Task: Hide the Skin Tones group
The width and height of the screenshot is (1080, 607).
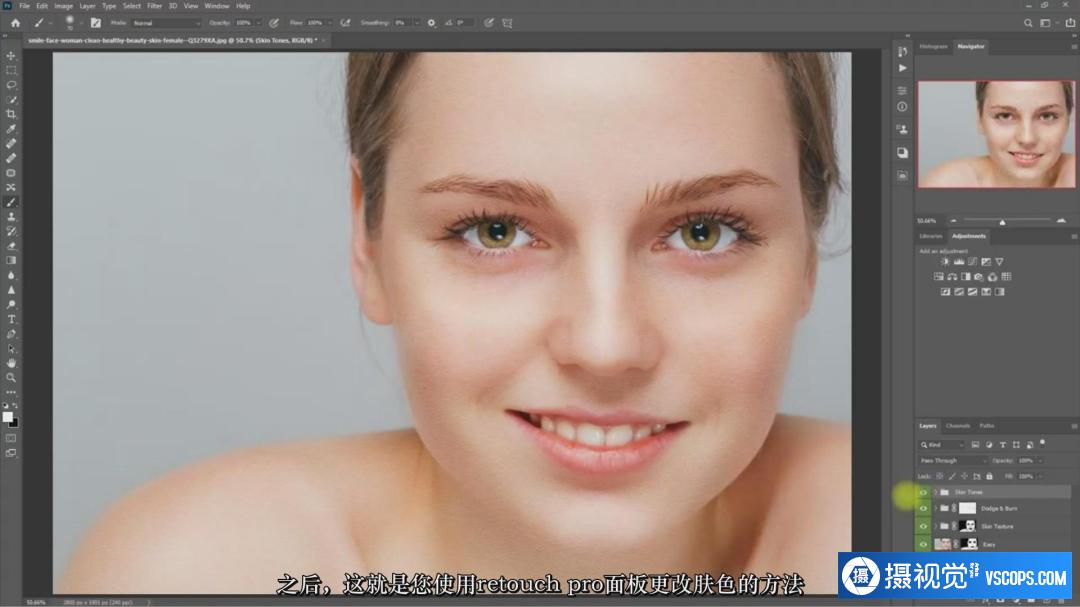Action: (923, 492)
